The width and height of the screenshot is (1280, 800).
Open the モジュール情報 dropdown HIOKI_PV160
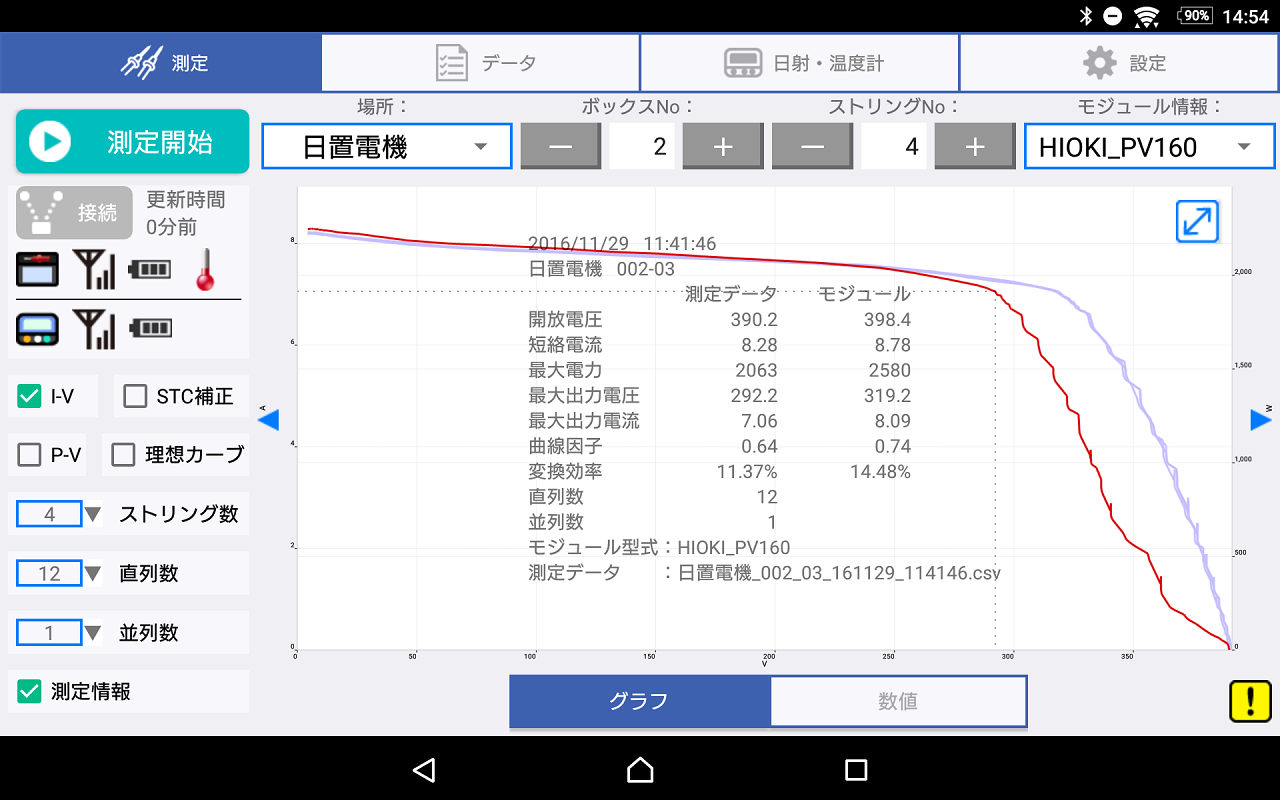(x=1149, y=147)
